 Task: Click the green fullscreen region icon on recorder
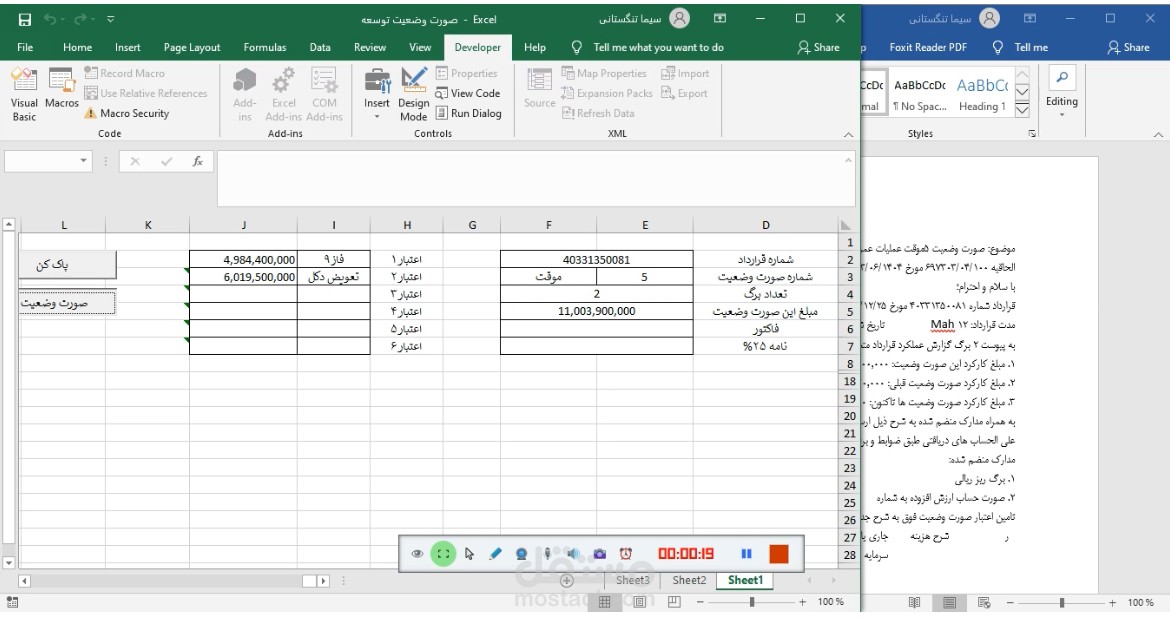[443, 554]
